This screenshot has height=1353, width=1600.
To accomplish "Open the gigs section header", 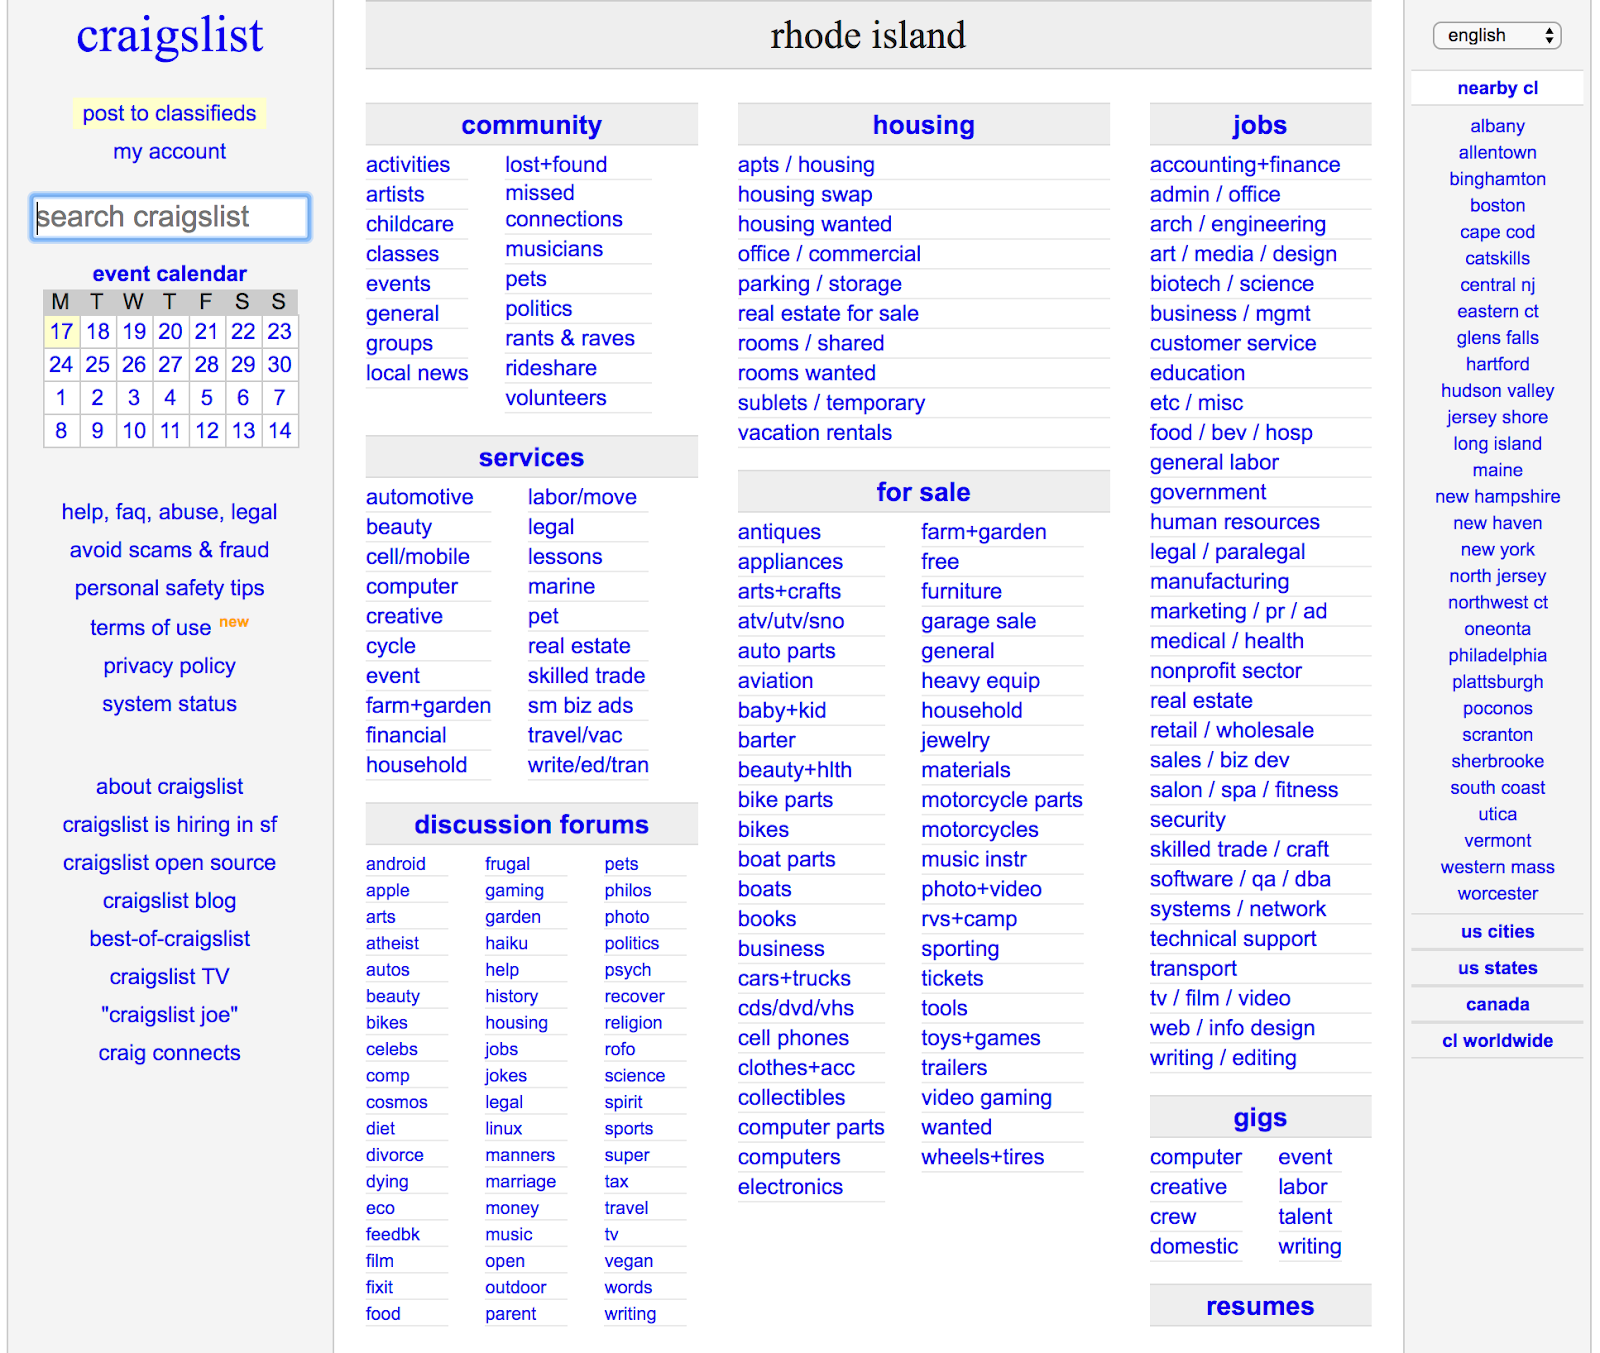I will tap(1260, 1118).
